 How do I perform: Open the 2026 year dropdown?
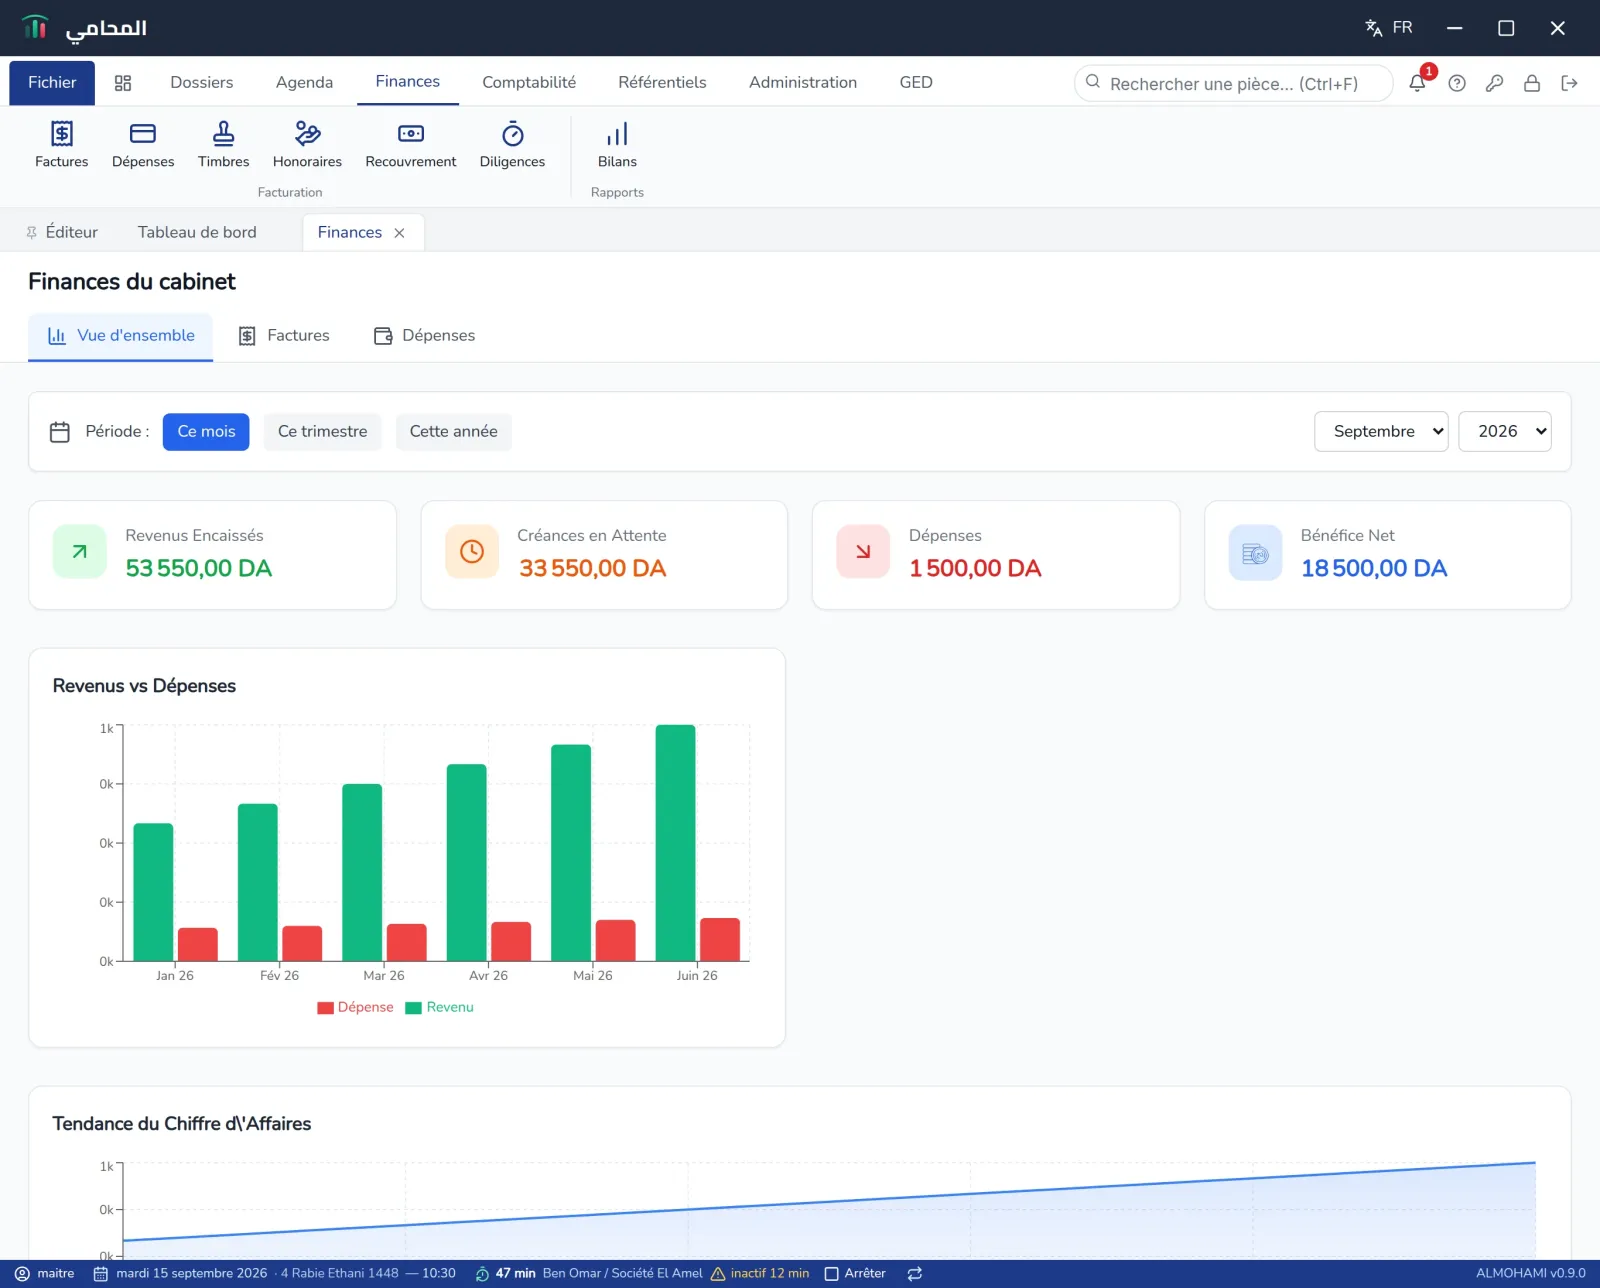1505,432
